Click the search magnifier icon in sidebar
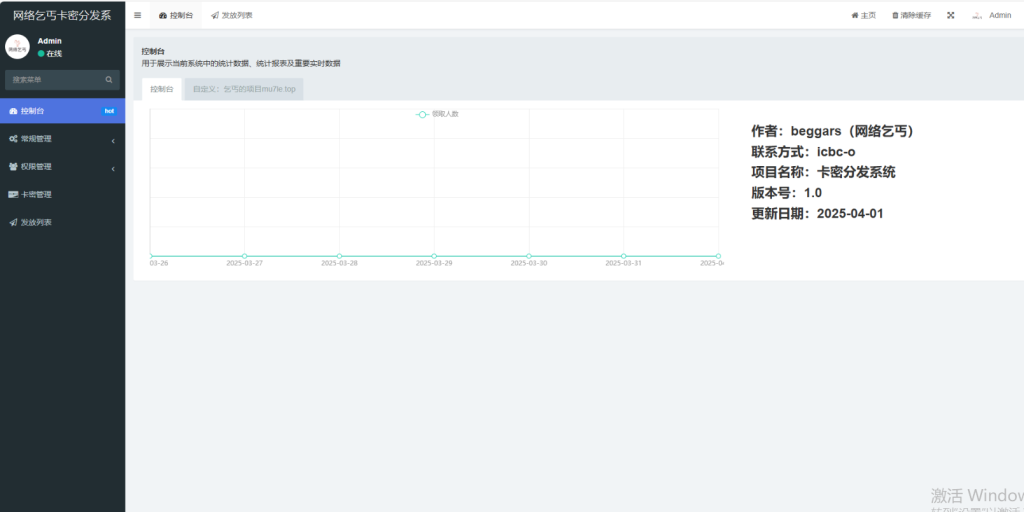The width and height of the screenshot is (1024, 512). [x=109, y=79]
